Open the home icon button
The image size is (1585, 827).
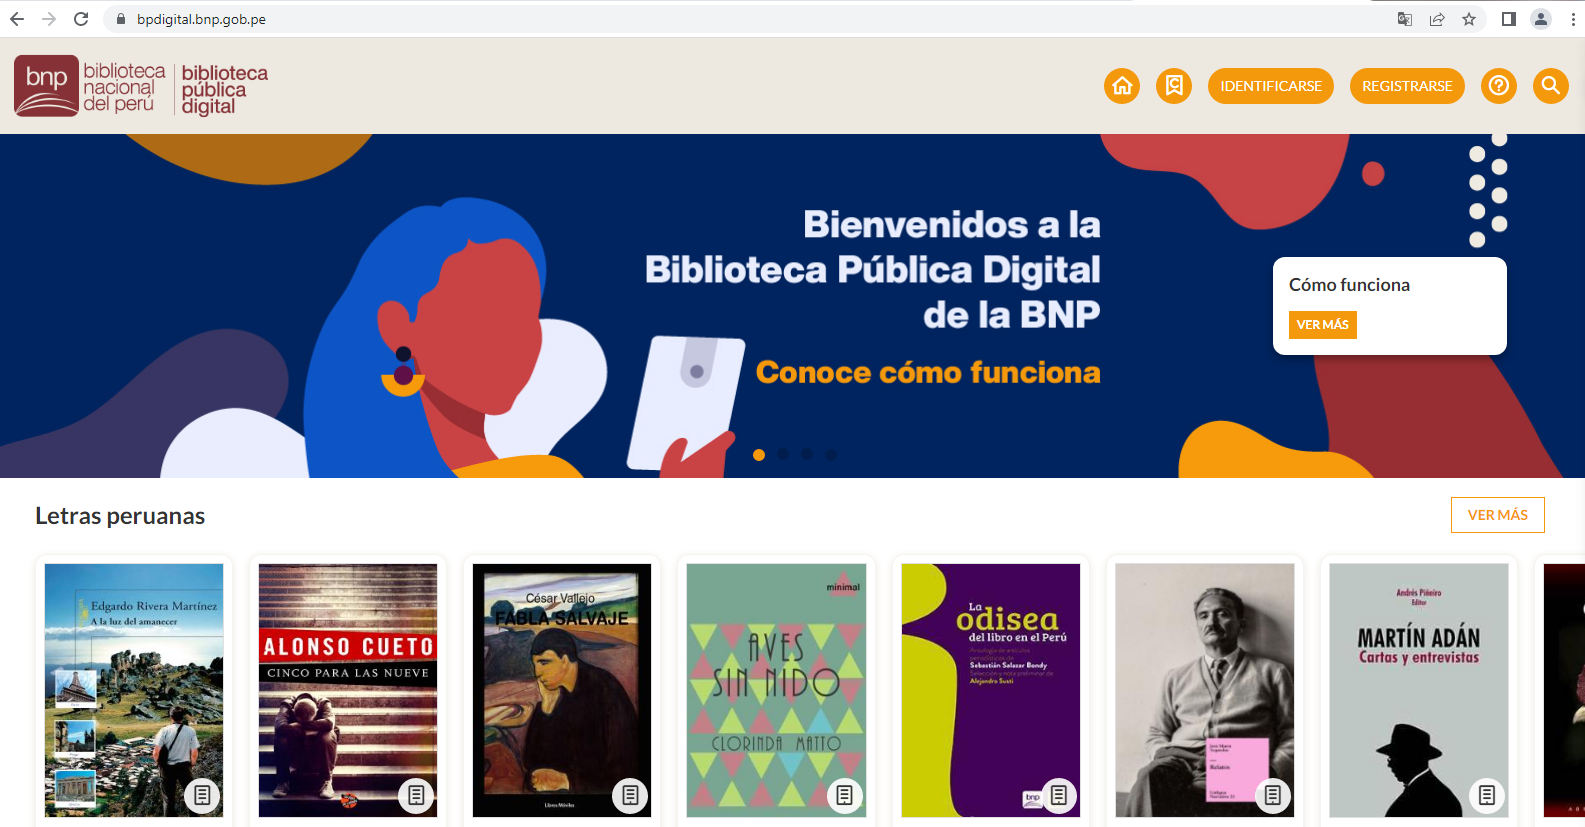1122,86
